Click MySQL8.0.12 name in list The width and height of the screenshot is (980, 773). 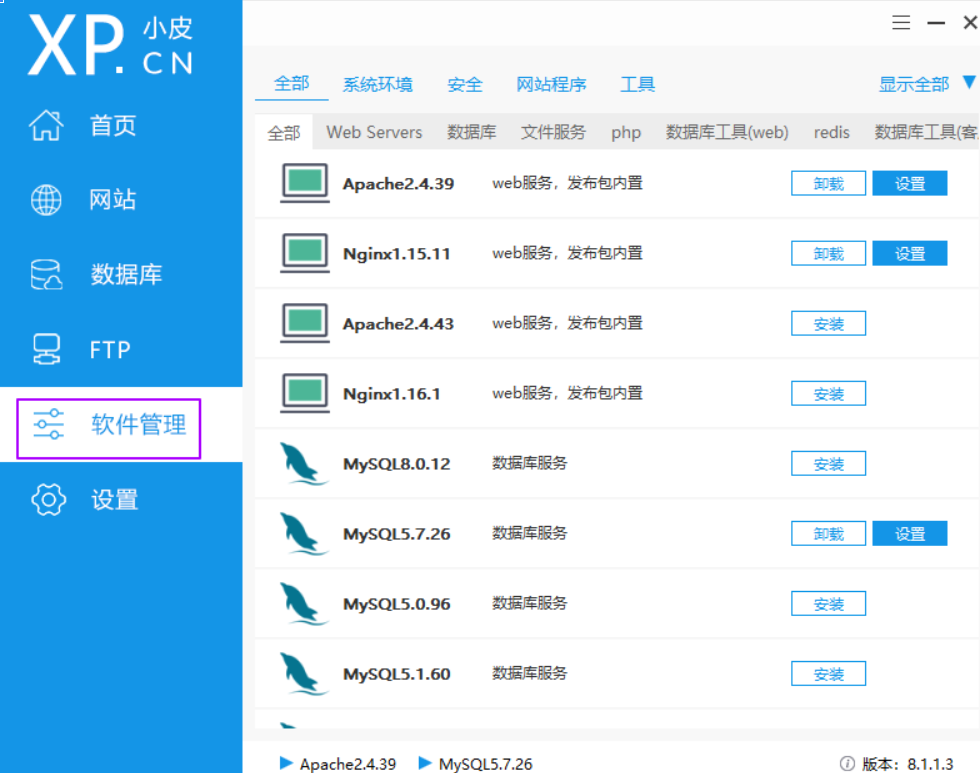396,464
